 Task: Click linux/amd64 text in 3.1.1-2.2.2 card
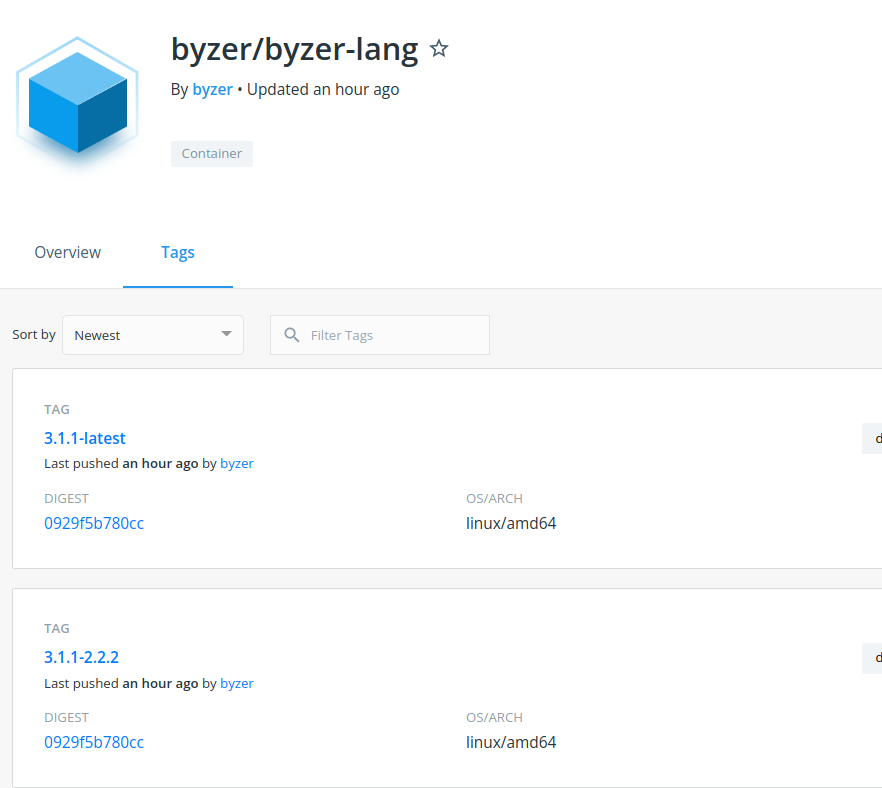(x=511, y=742)
